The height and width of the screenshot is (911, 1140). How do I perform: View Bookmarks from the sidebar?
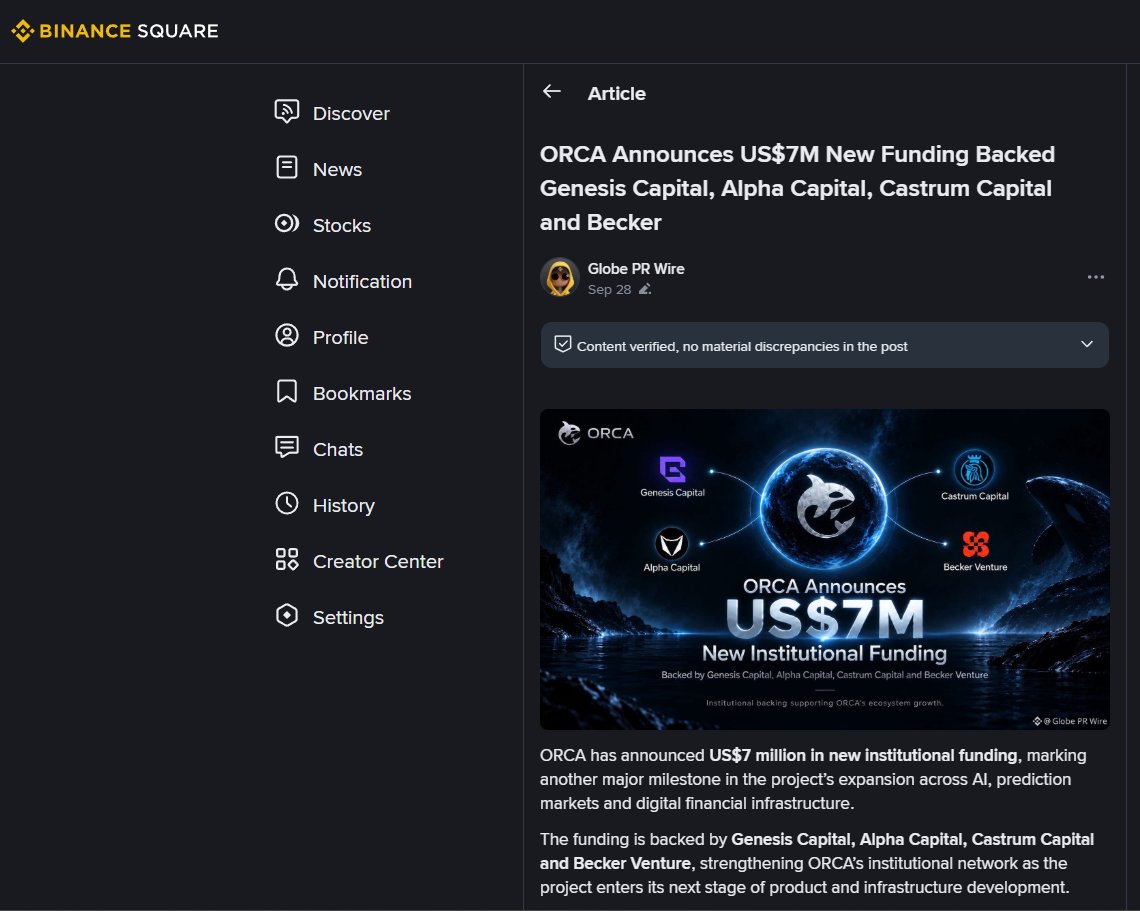[362, 393]
